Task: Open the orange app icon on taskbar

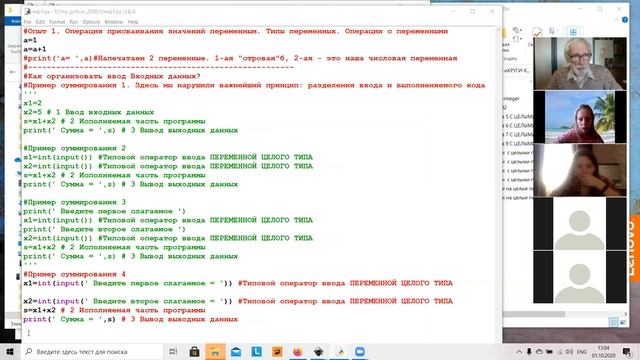Action: (277, 351)
